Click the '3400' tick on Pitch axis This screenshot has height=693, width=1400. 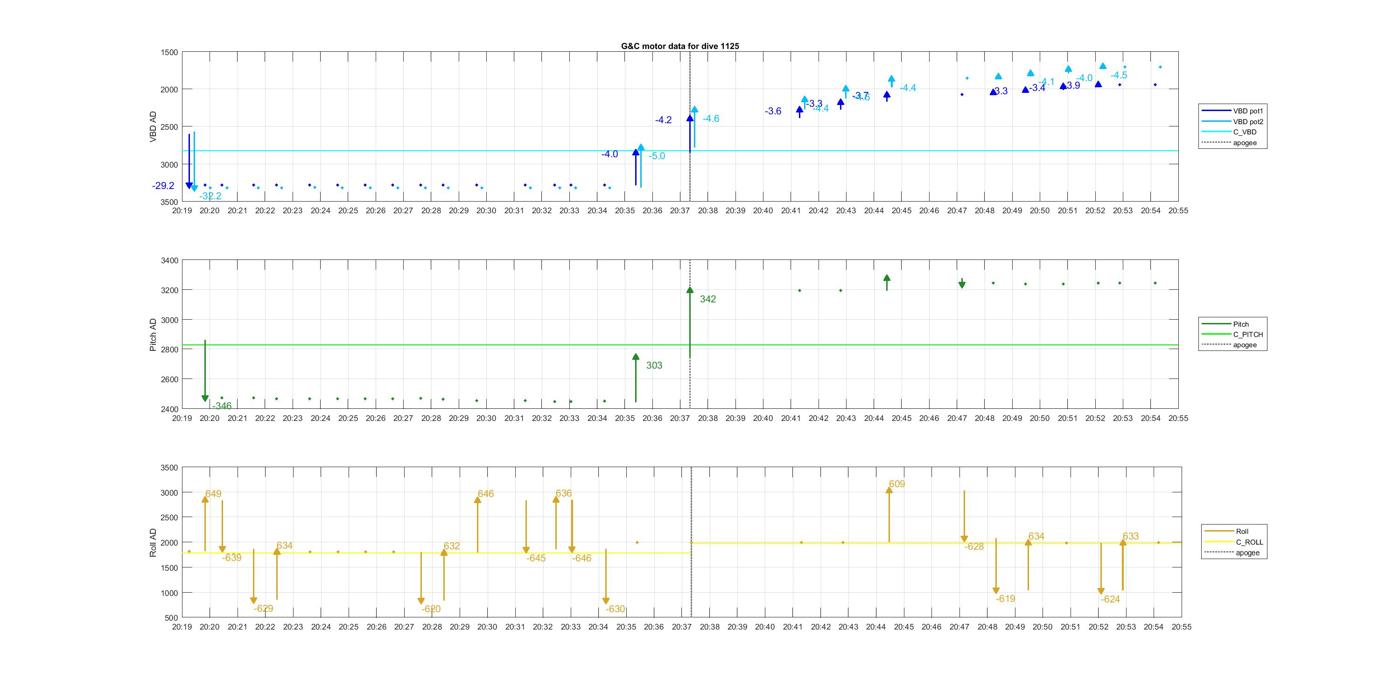[x=169, y=261]
